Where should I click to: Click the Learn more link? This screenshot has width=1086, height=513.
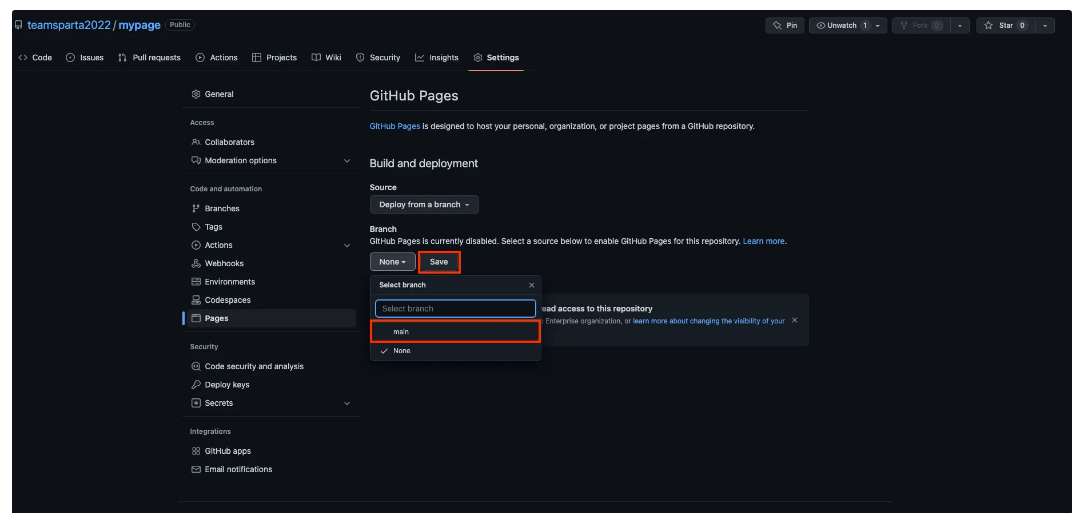[x=764, y=242]
